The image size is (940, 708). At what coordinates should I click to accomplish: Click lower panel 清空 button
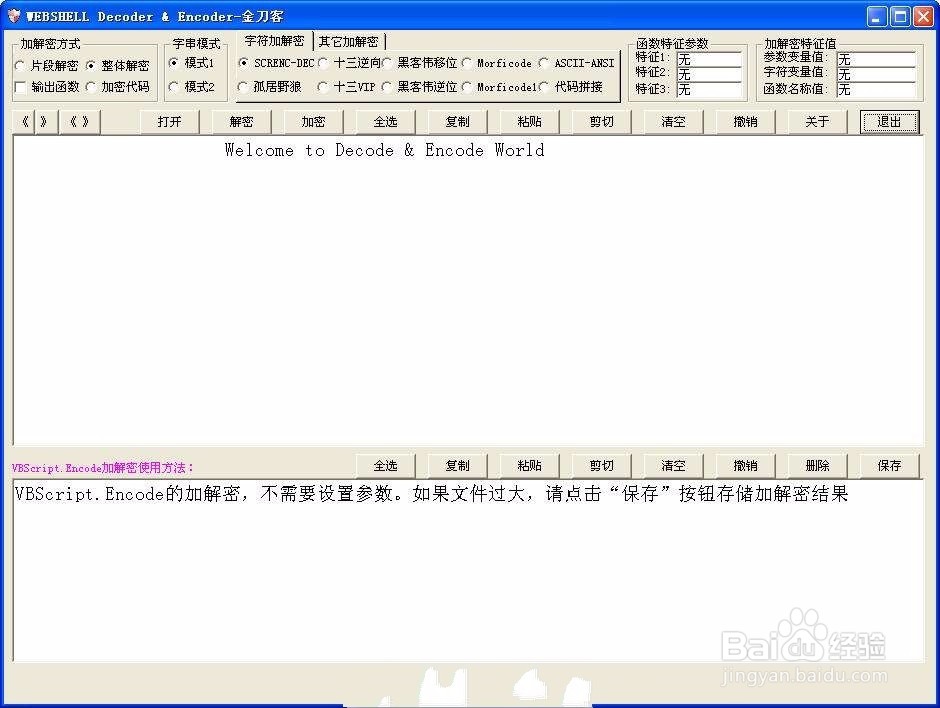click(x=673, y=466)
